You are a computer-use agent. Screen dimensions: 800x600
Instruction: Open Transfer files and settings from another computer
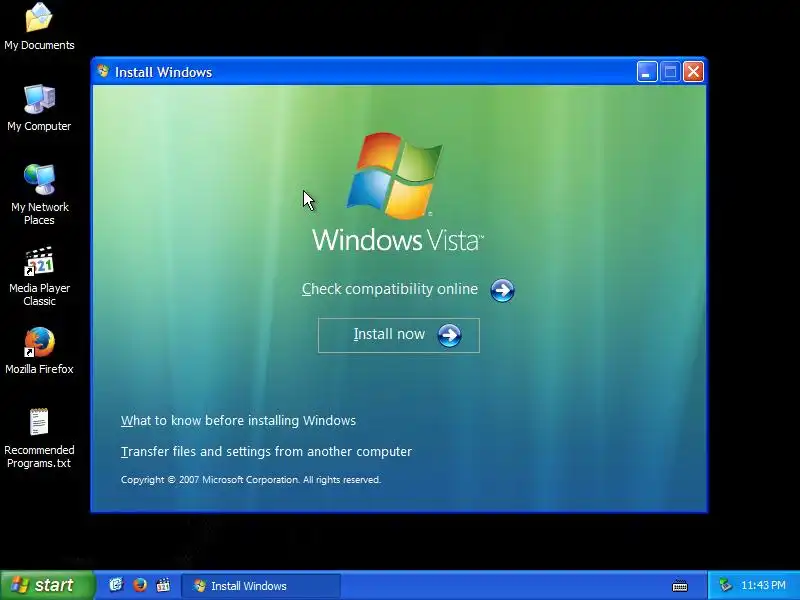click(266, 452)
